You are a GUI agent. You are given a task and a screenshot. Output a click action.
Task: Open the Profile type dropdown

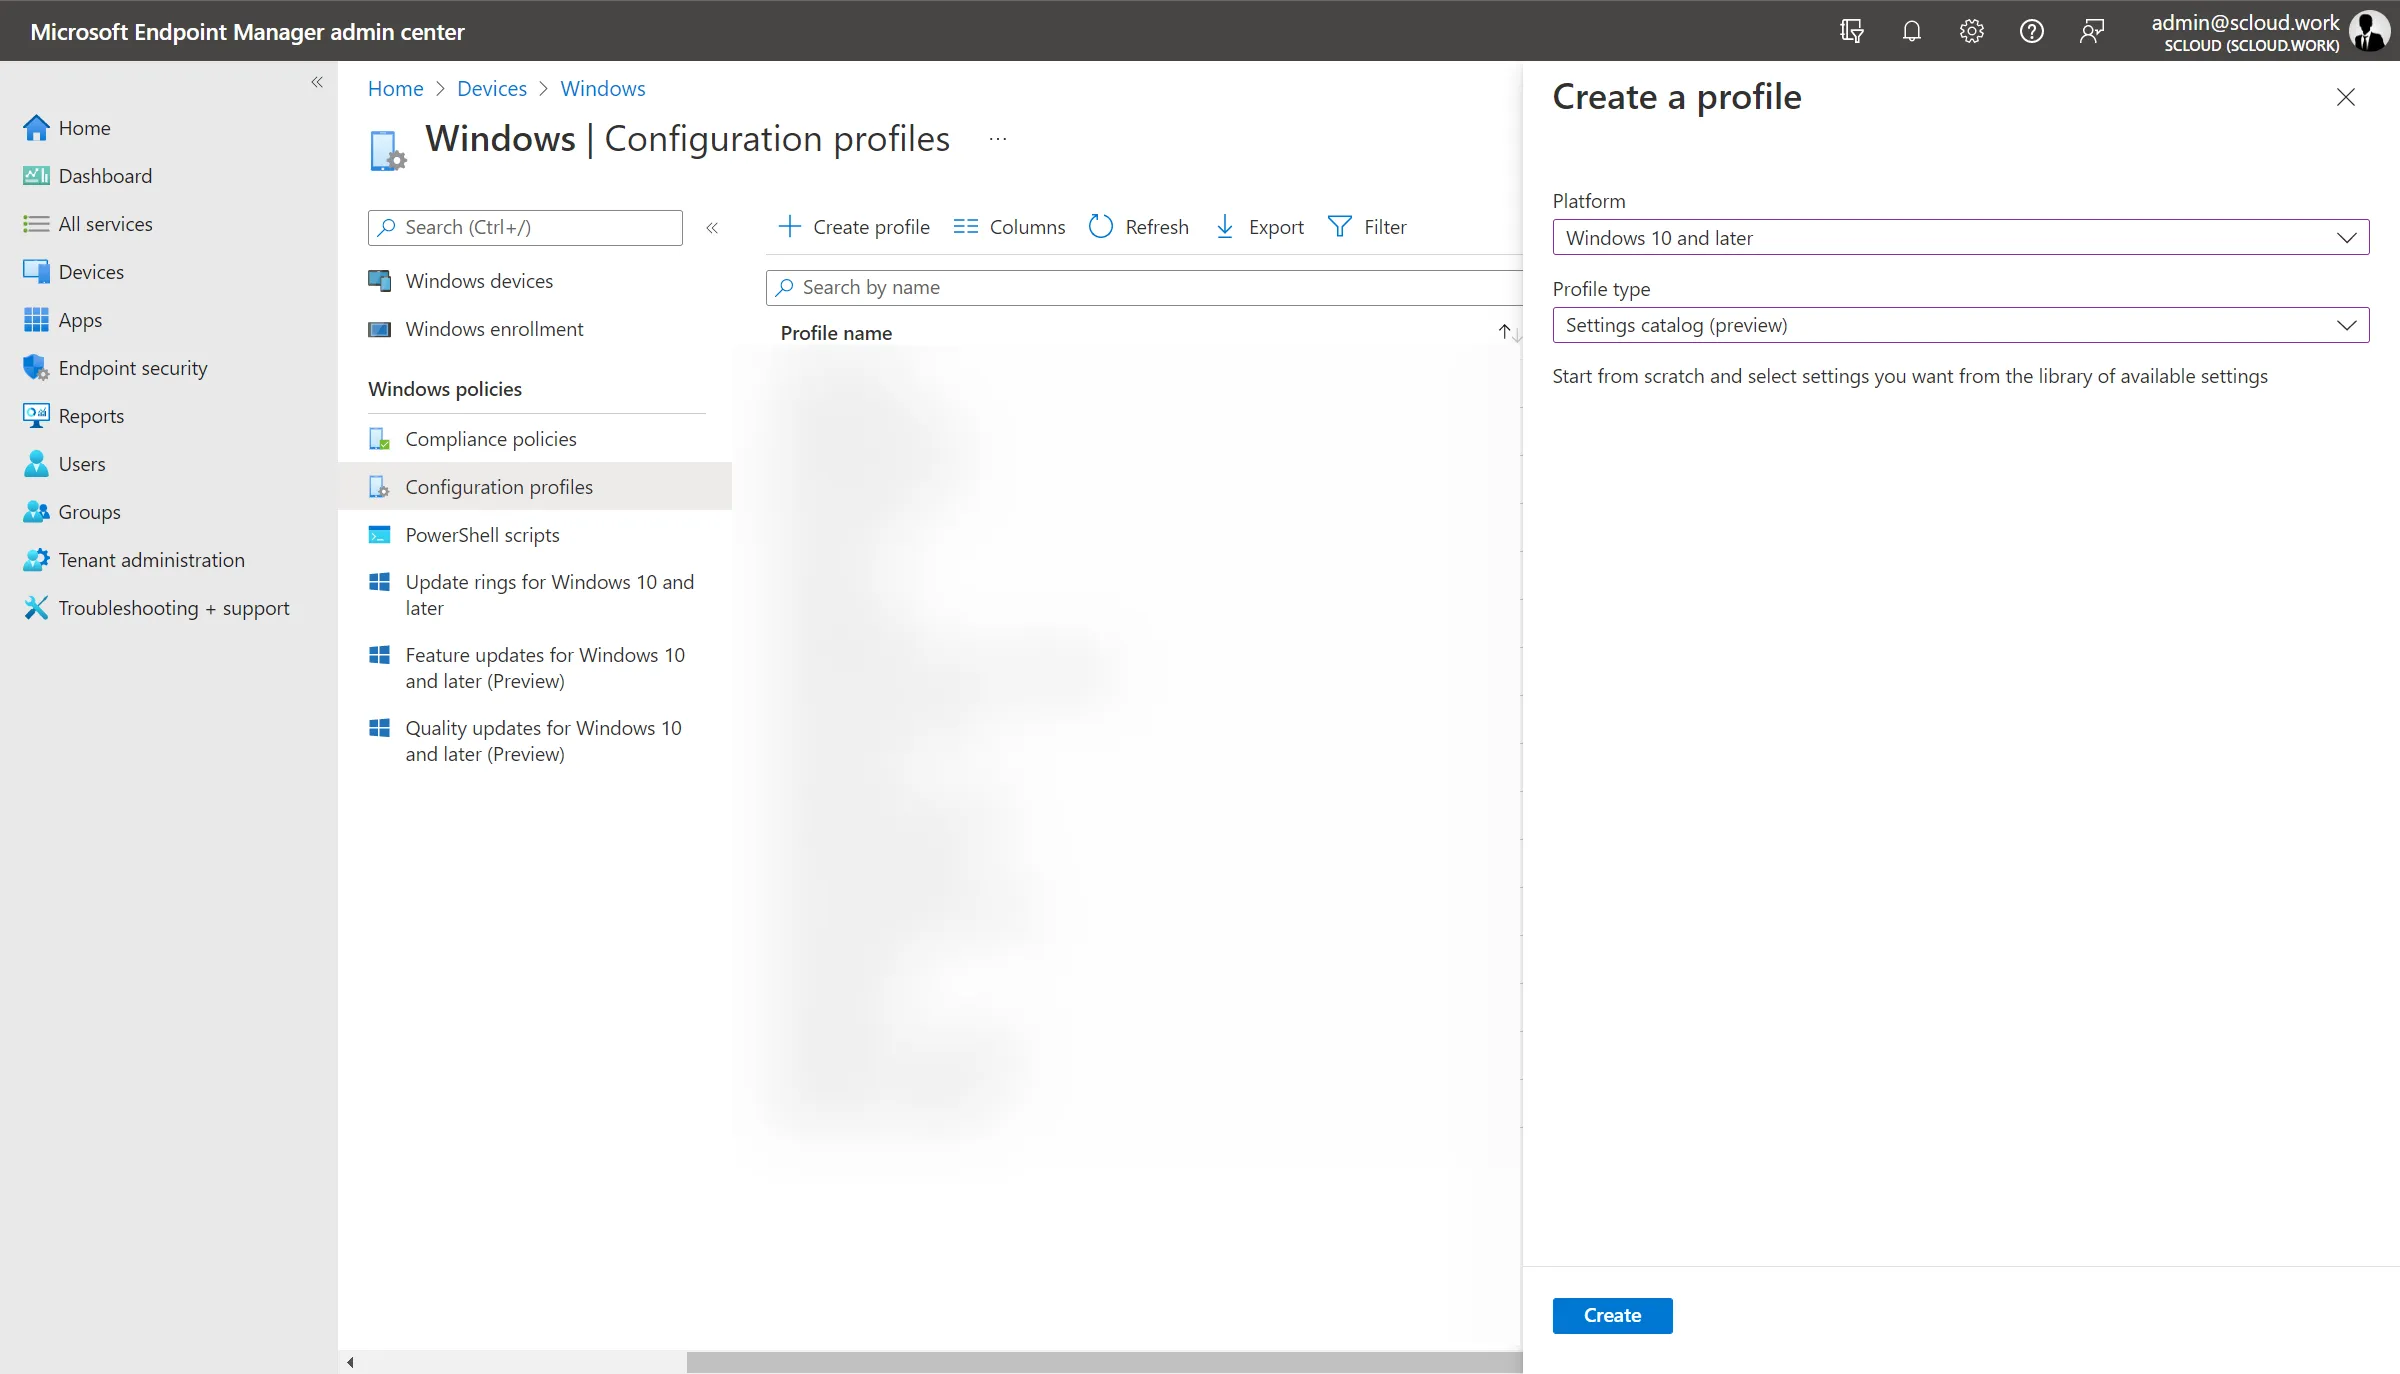click(x=1960, y=325)
